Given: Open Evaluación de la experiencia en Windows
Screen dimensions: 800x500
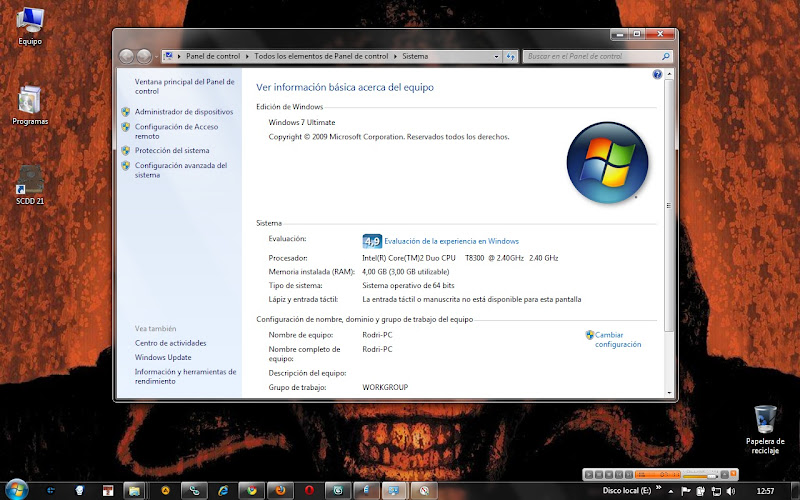Looking at the screenshot, I should coord(452,241).
